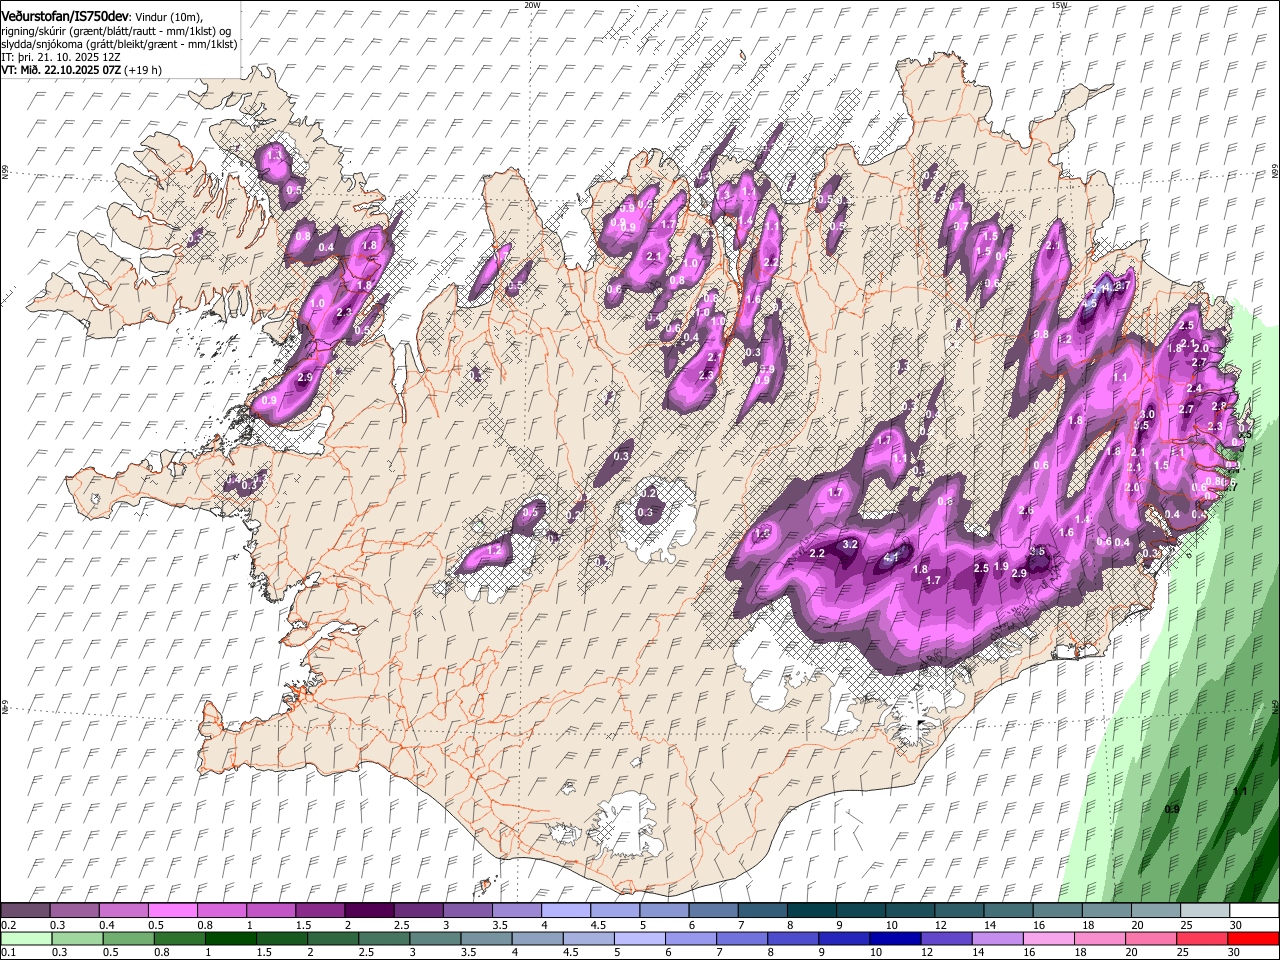Pick the upper legend swatch between 3 and 3.5
This screenshot has height=960, width=1280.
(467, 911)
